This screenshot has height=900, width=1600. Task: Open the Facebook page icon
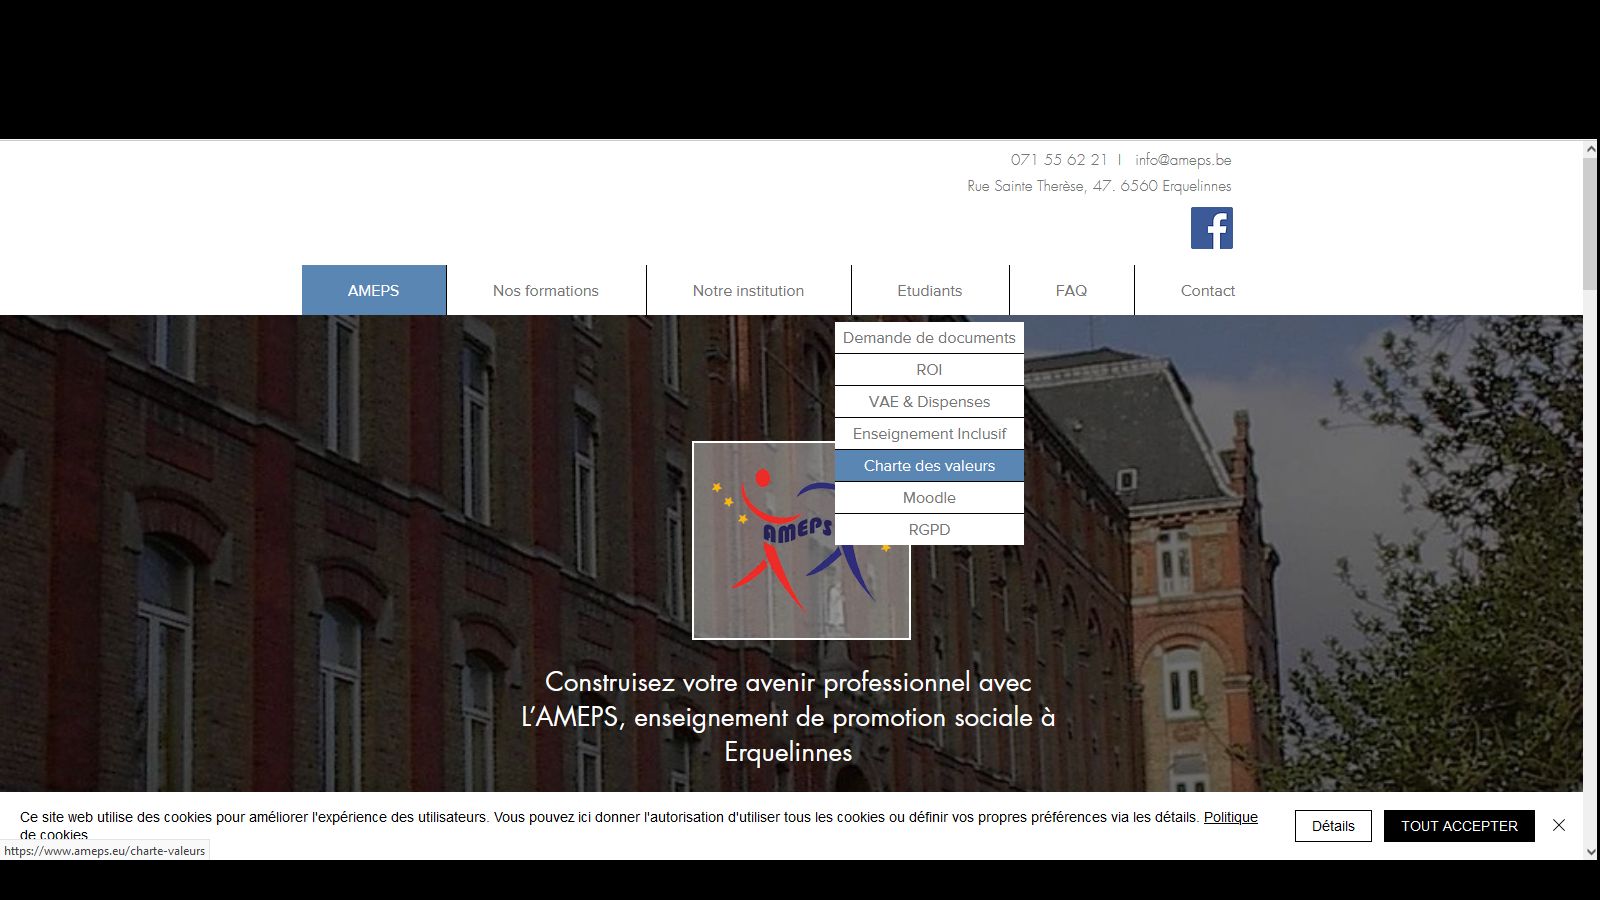pos(1211,228)
